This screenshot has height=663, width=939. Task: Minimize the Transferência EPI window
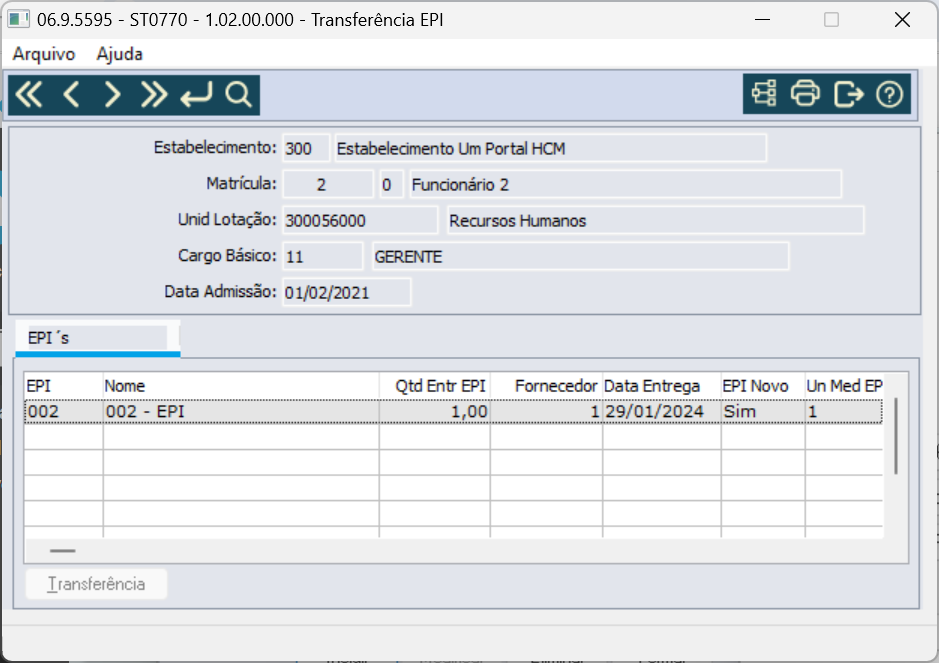pos(762,20)
